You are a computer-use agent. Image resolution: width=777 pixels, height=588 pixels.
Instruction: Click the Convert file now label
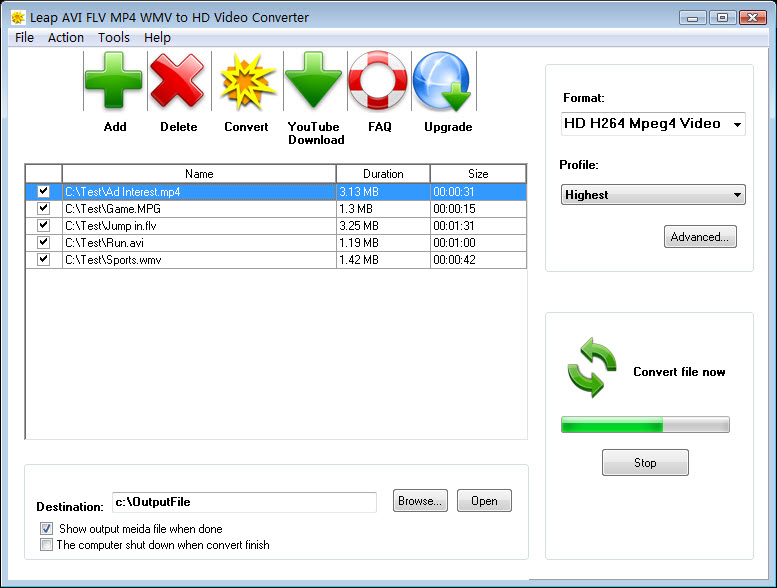click(x=679, y=372)
